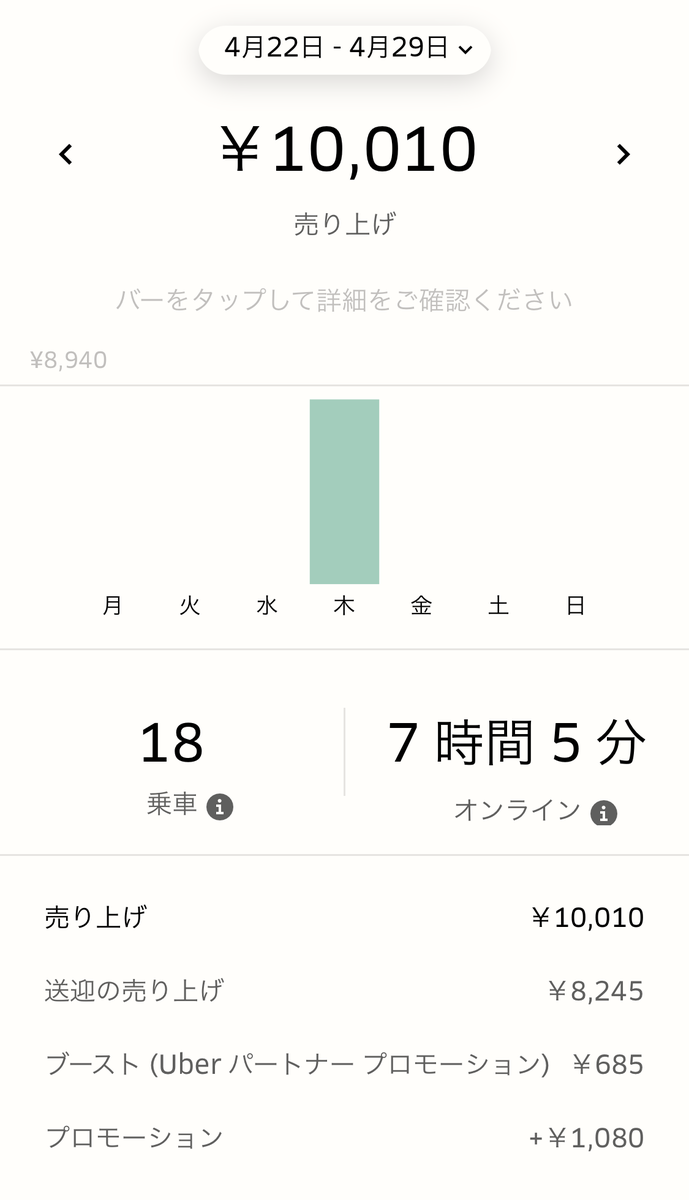Select the 金 day label

point(421,605)
